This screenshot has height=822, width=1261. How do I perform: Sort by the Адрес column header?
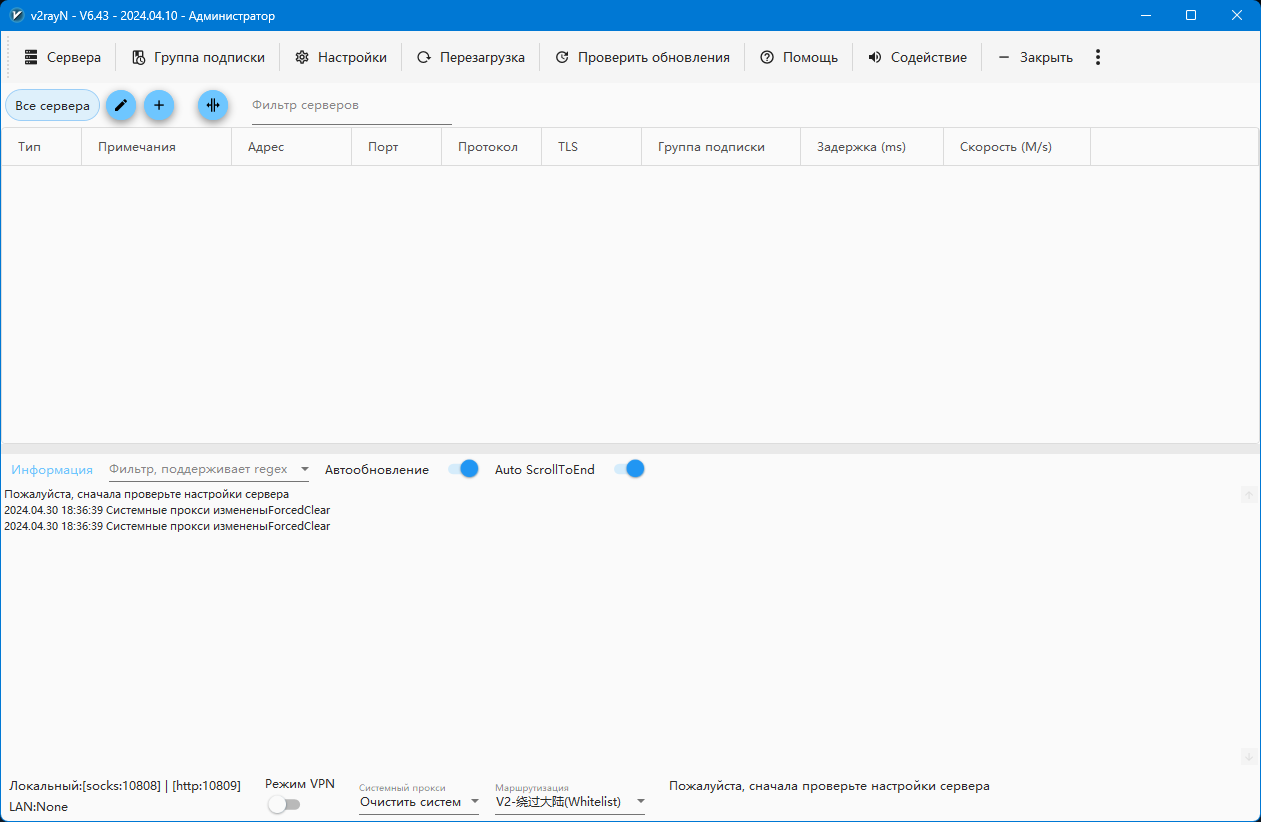click(292, 147)
